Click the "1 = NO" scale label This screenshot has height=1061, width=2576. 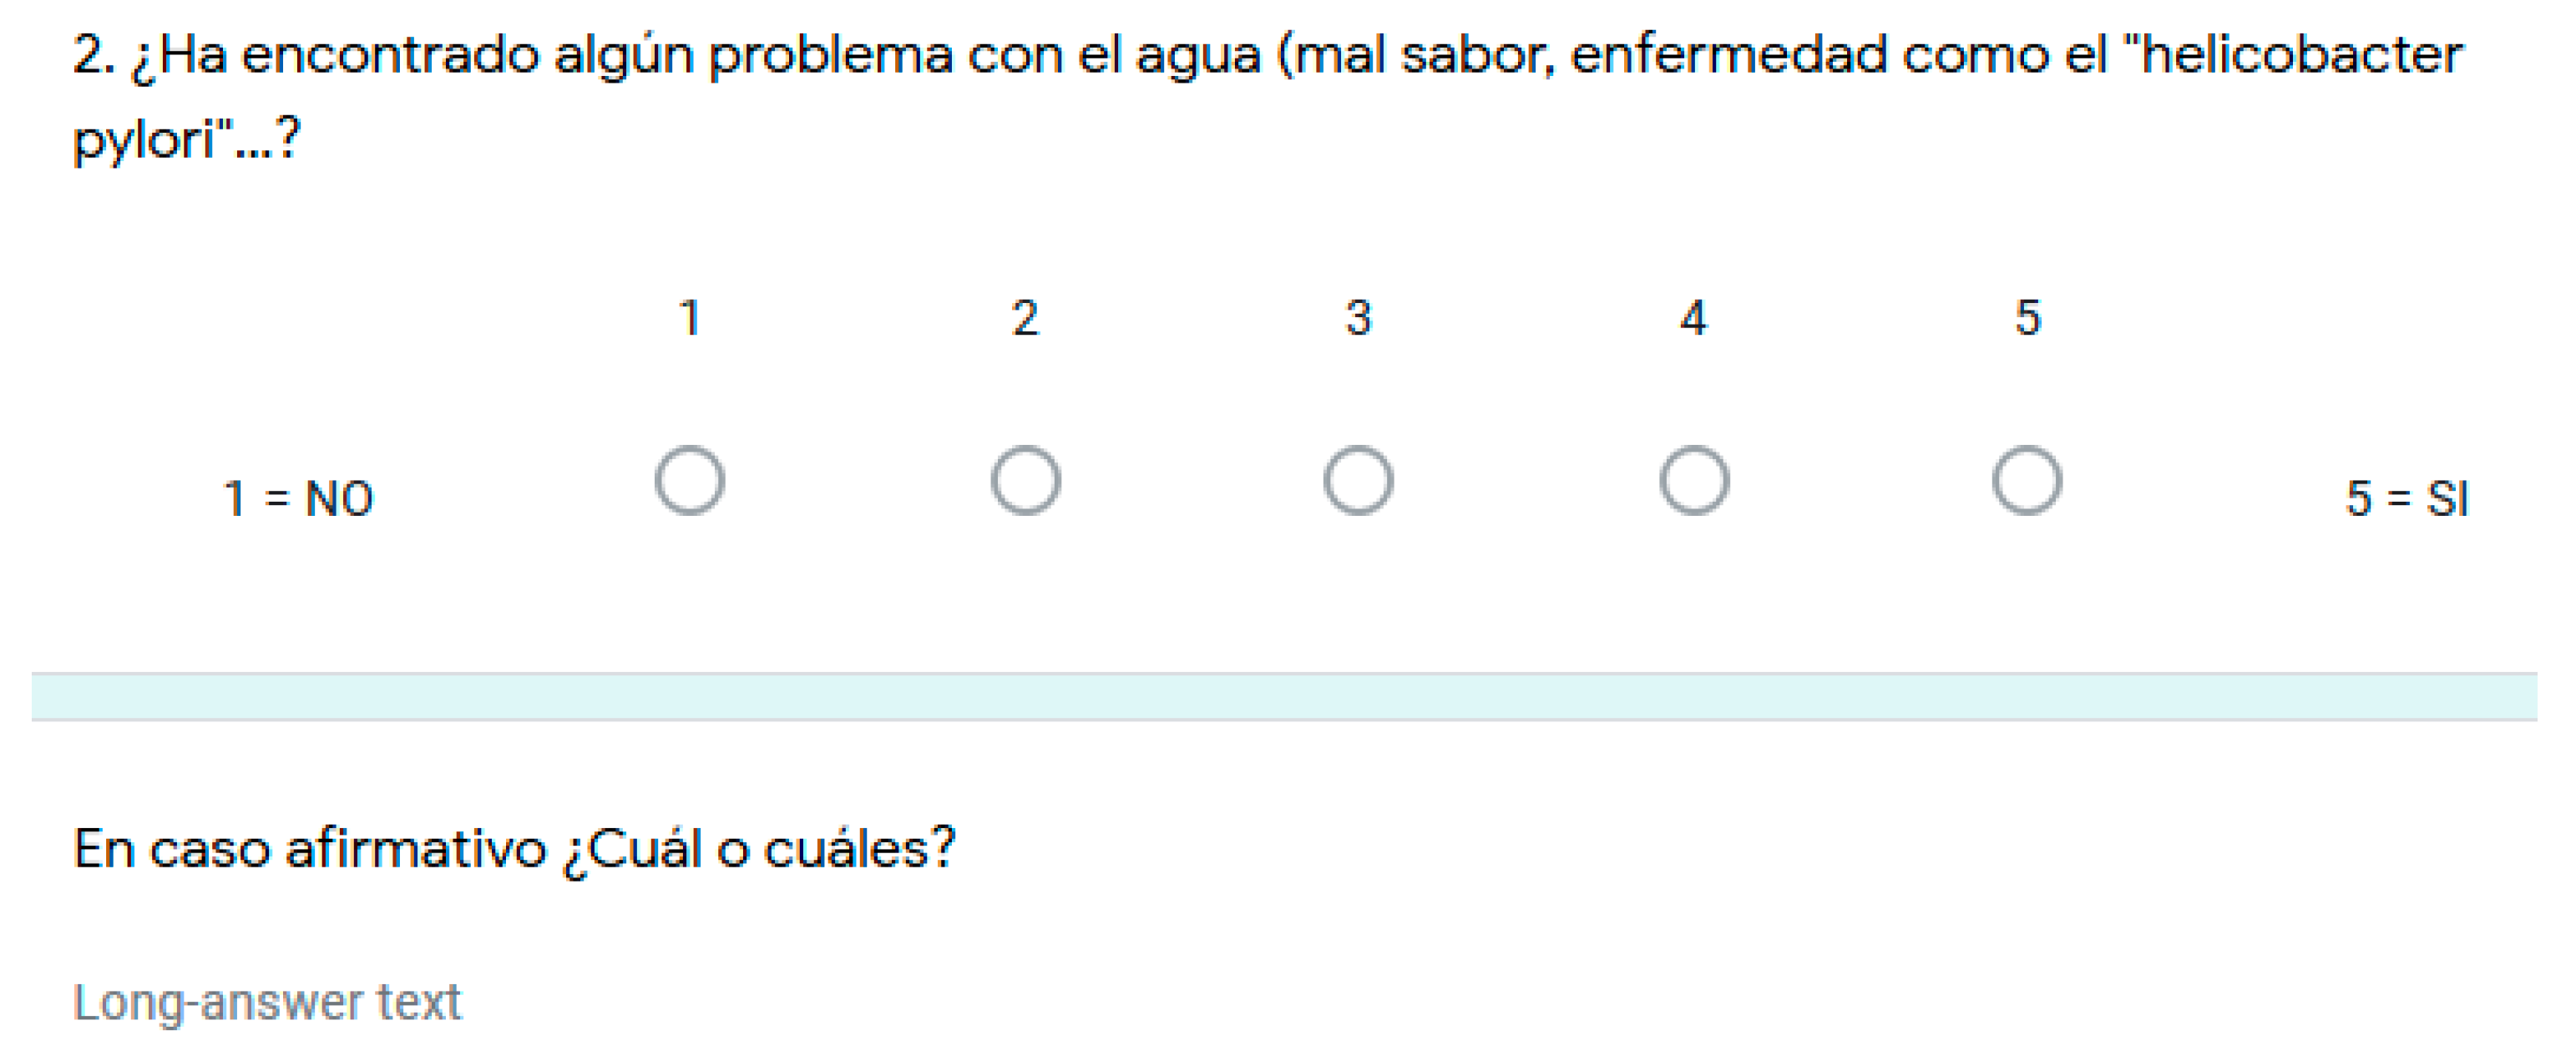coord(298,498)
